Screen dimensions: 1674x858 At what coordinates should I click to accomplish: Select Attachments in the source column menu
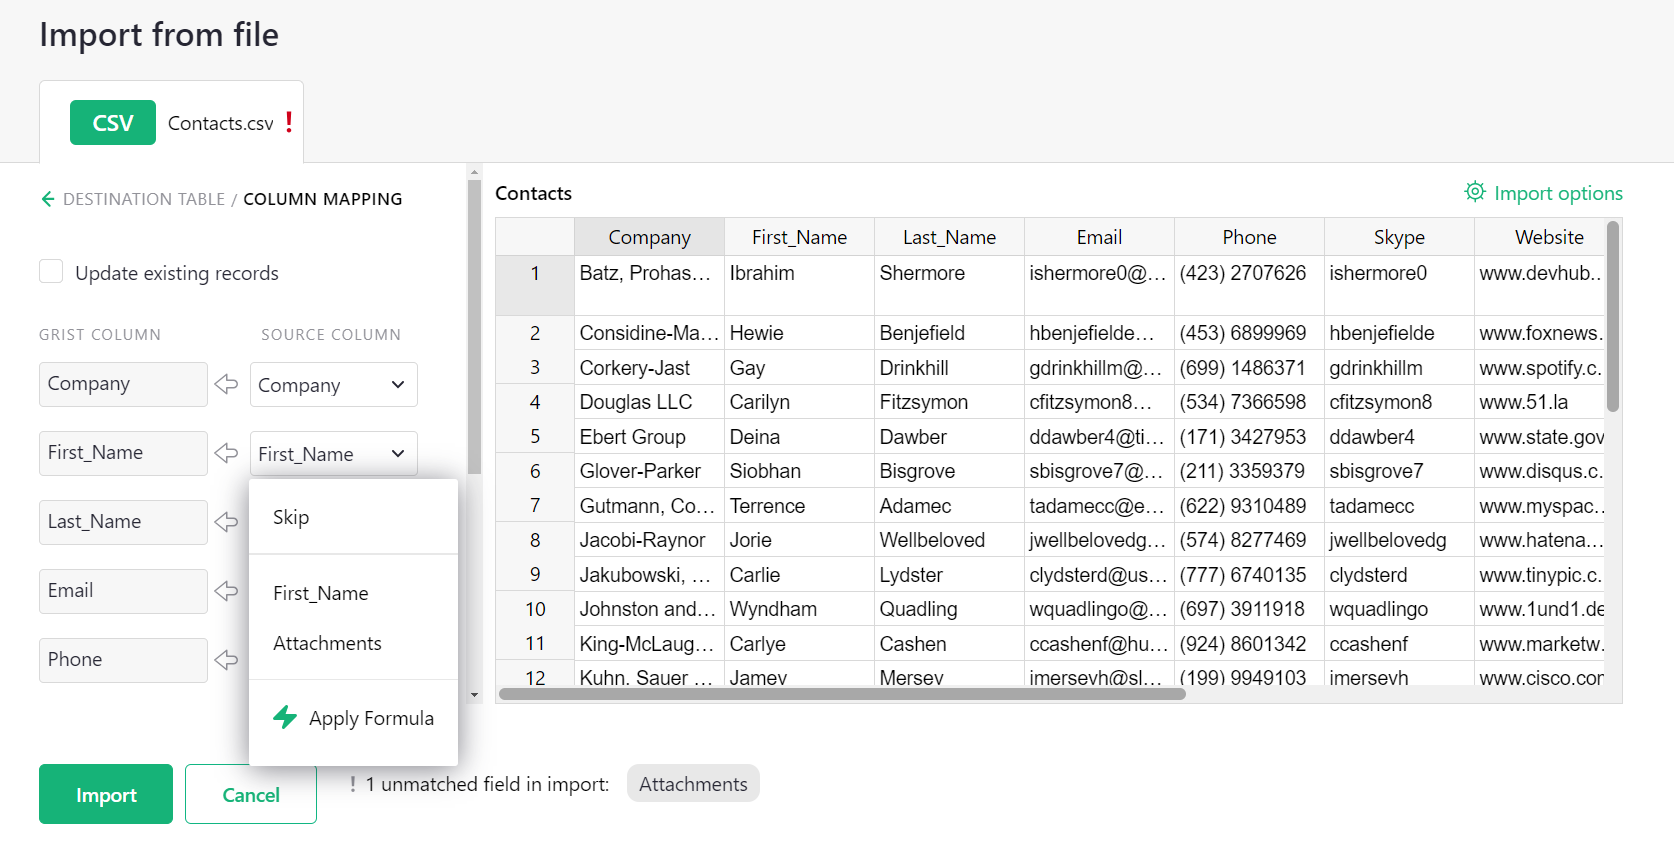click(327, 643)
